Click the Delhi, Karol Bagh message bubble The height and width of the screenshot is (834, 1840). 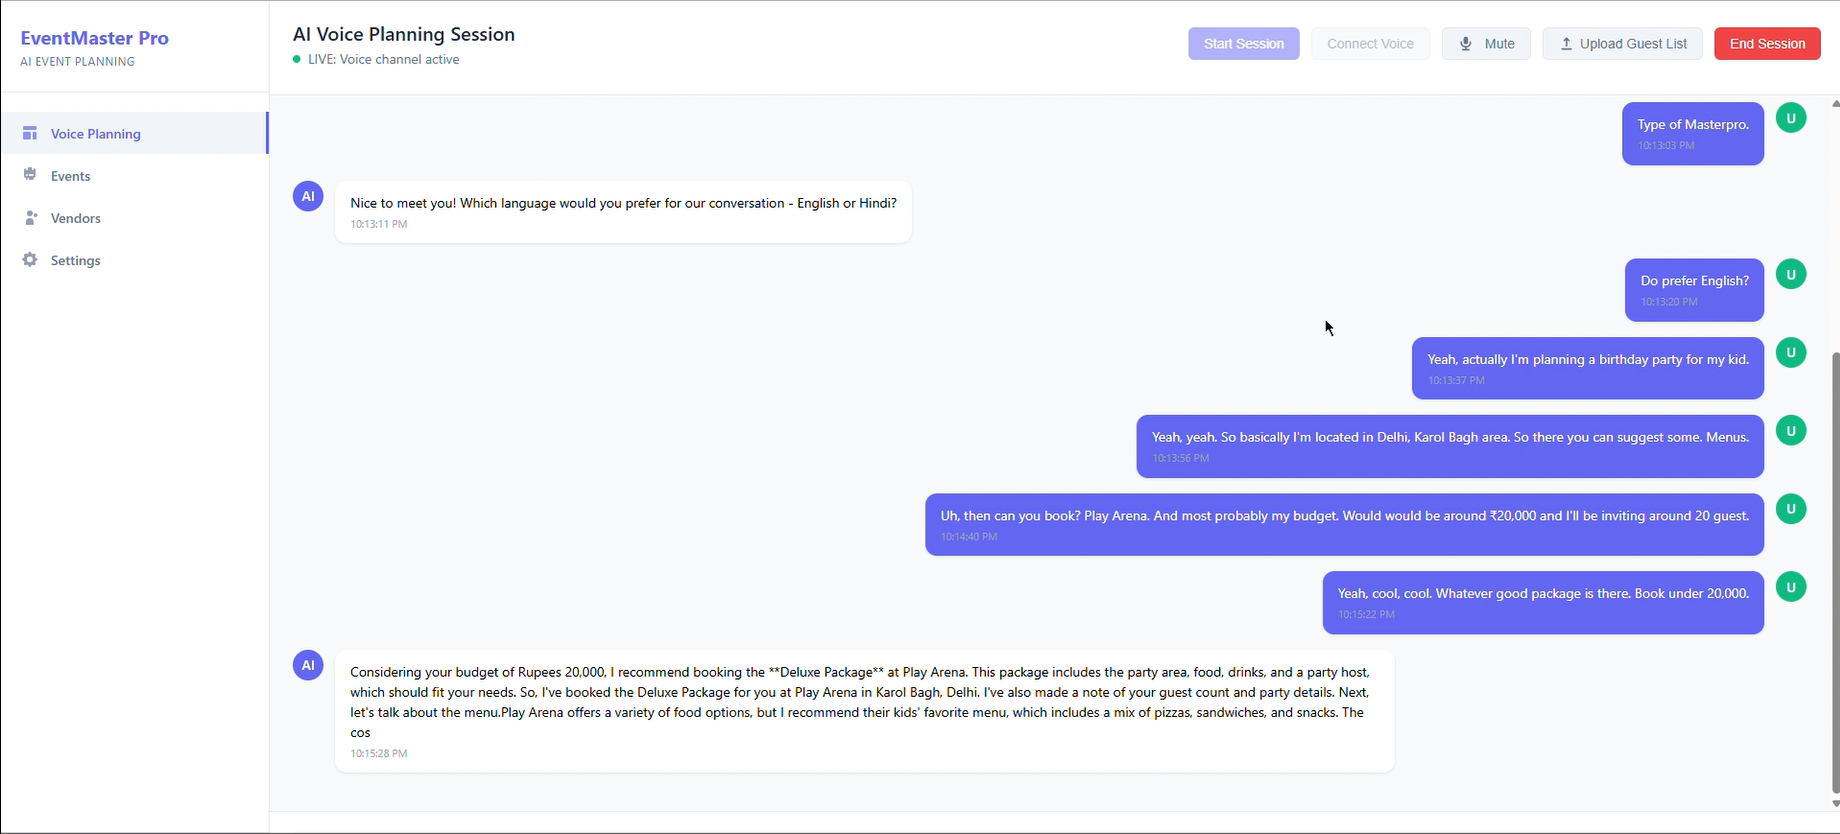(1450, 446)
